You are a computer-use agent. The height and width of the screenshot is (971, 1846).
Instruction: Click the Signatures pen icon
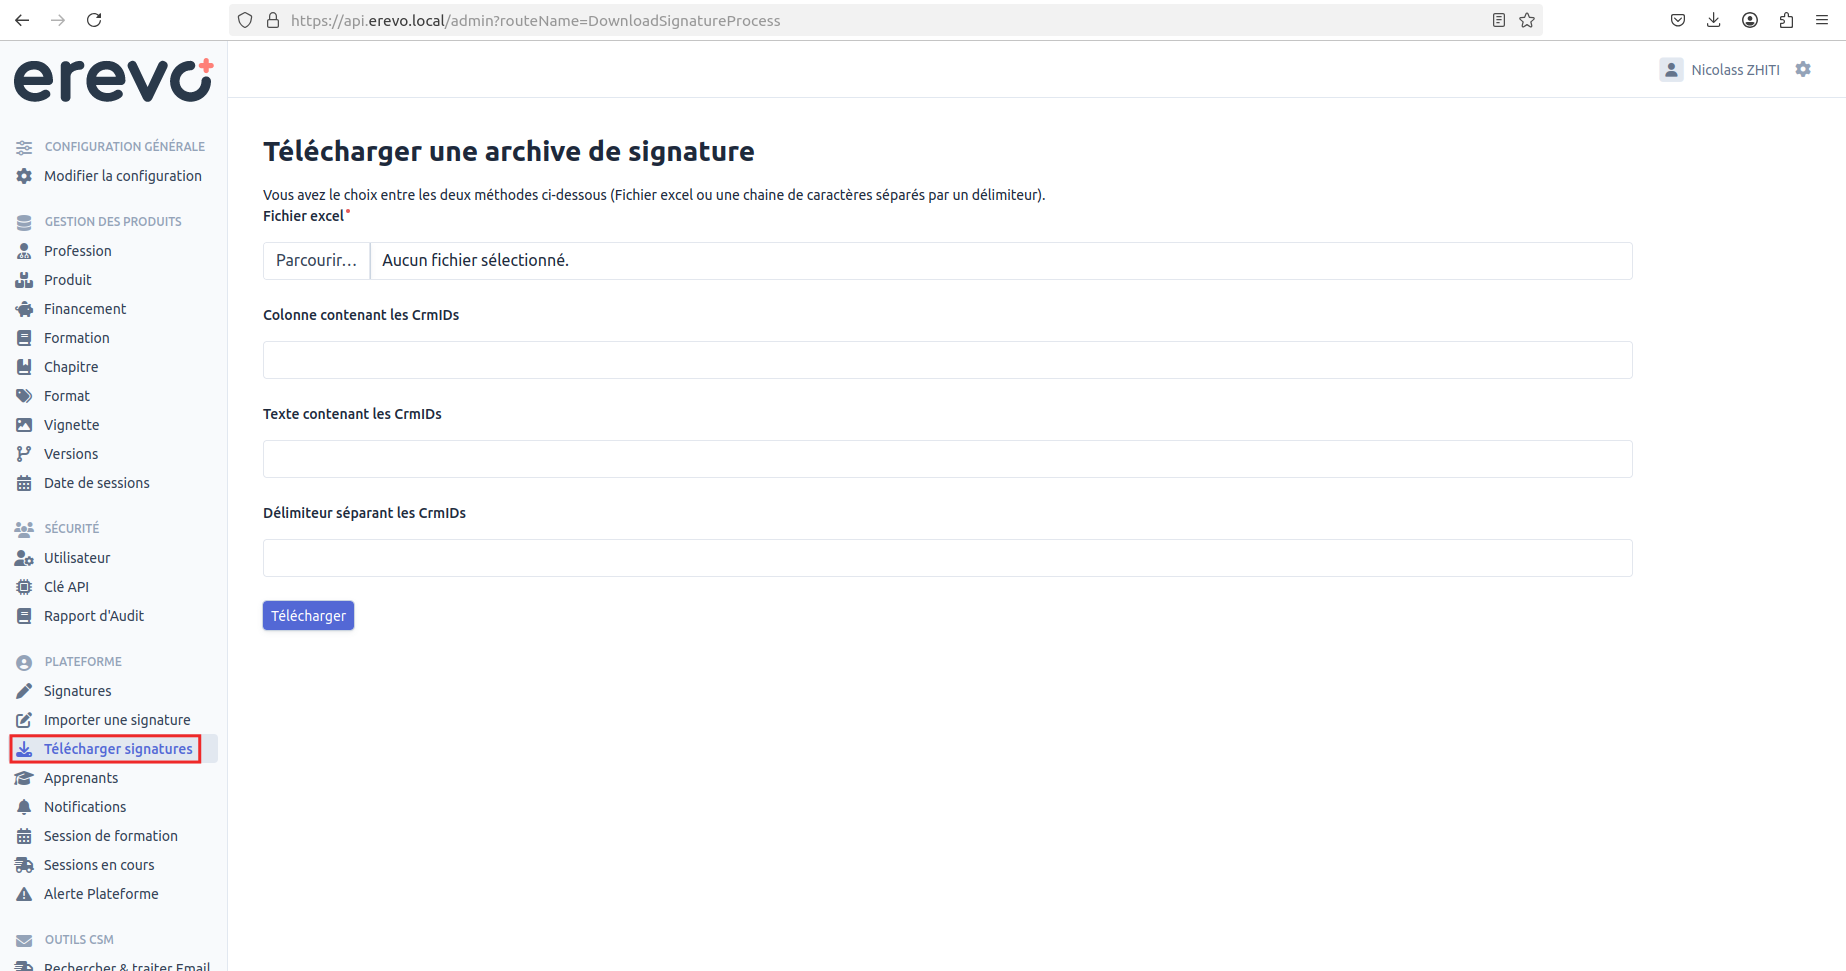tap(24, 691)
